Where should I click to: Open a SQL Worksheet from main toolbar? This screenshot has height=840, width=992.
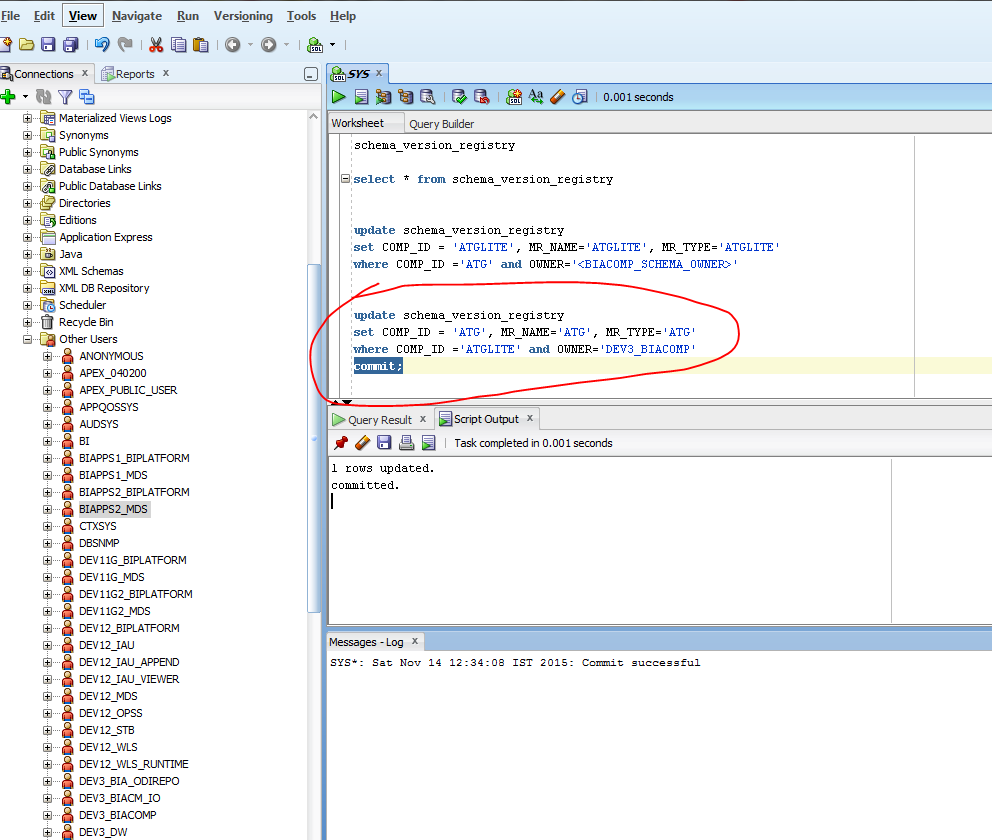(x=314, y=44)
